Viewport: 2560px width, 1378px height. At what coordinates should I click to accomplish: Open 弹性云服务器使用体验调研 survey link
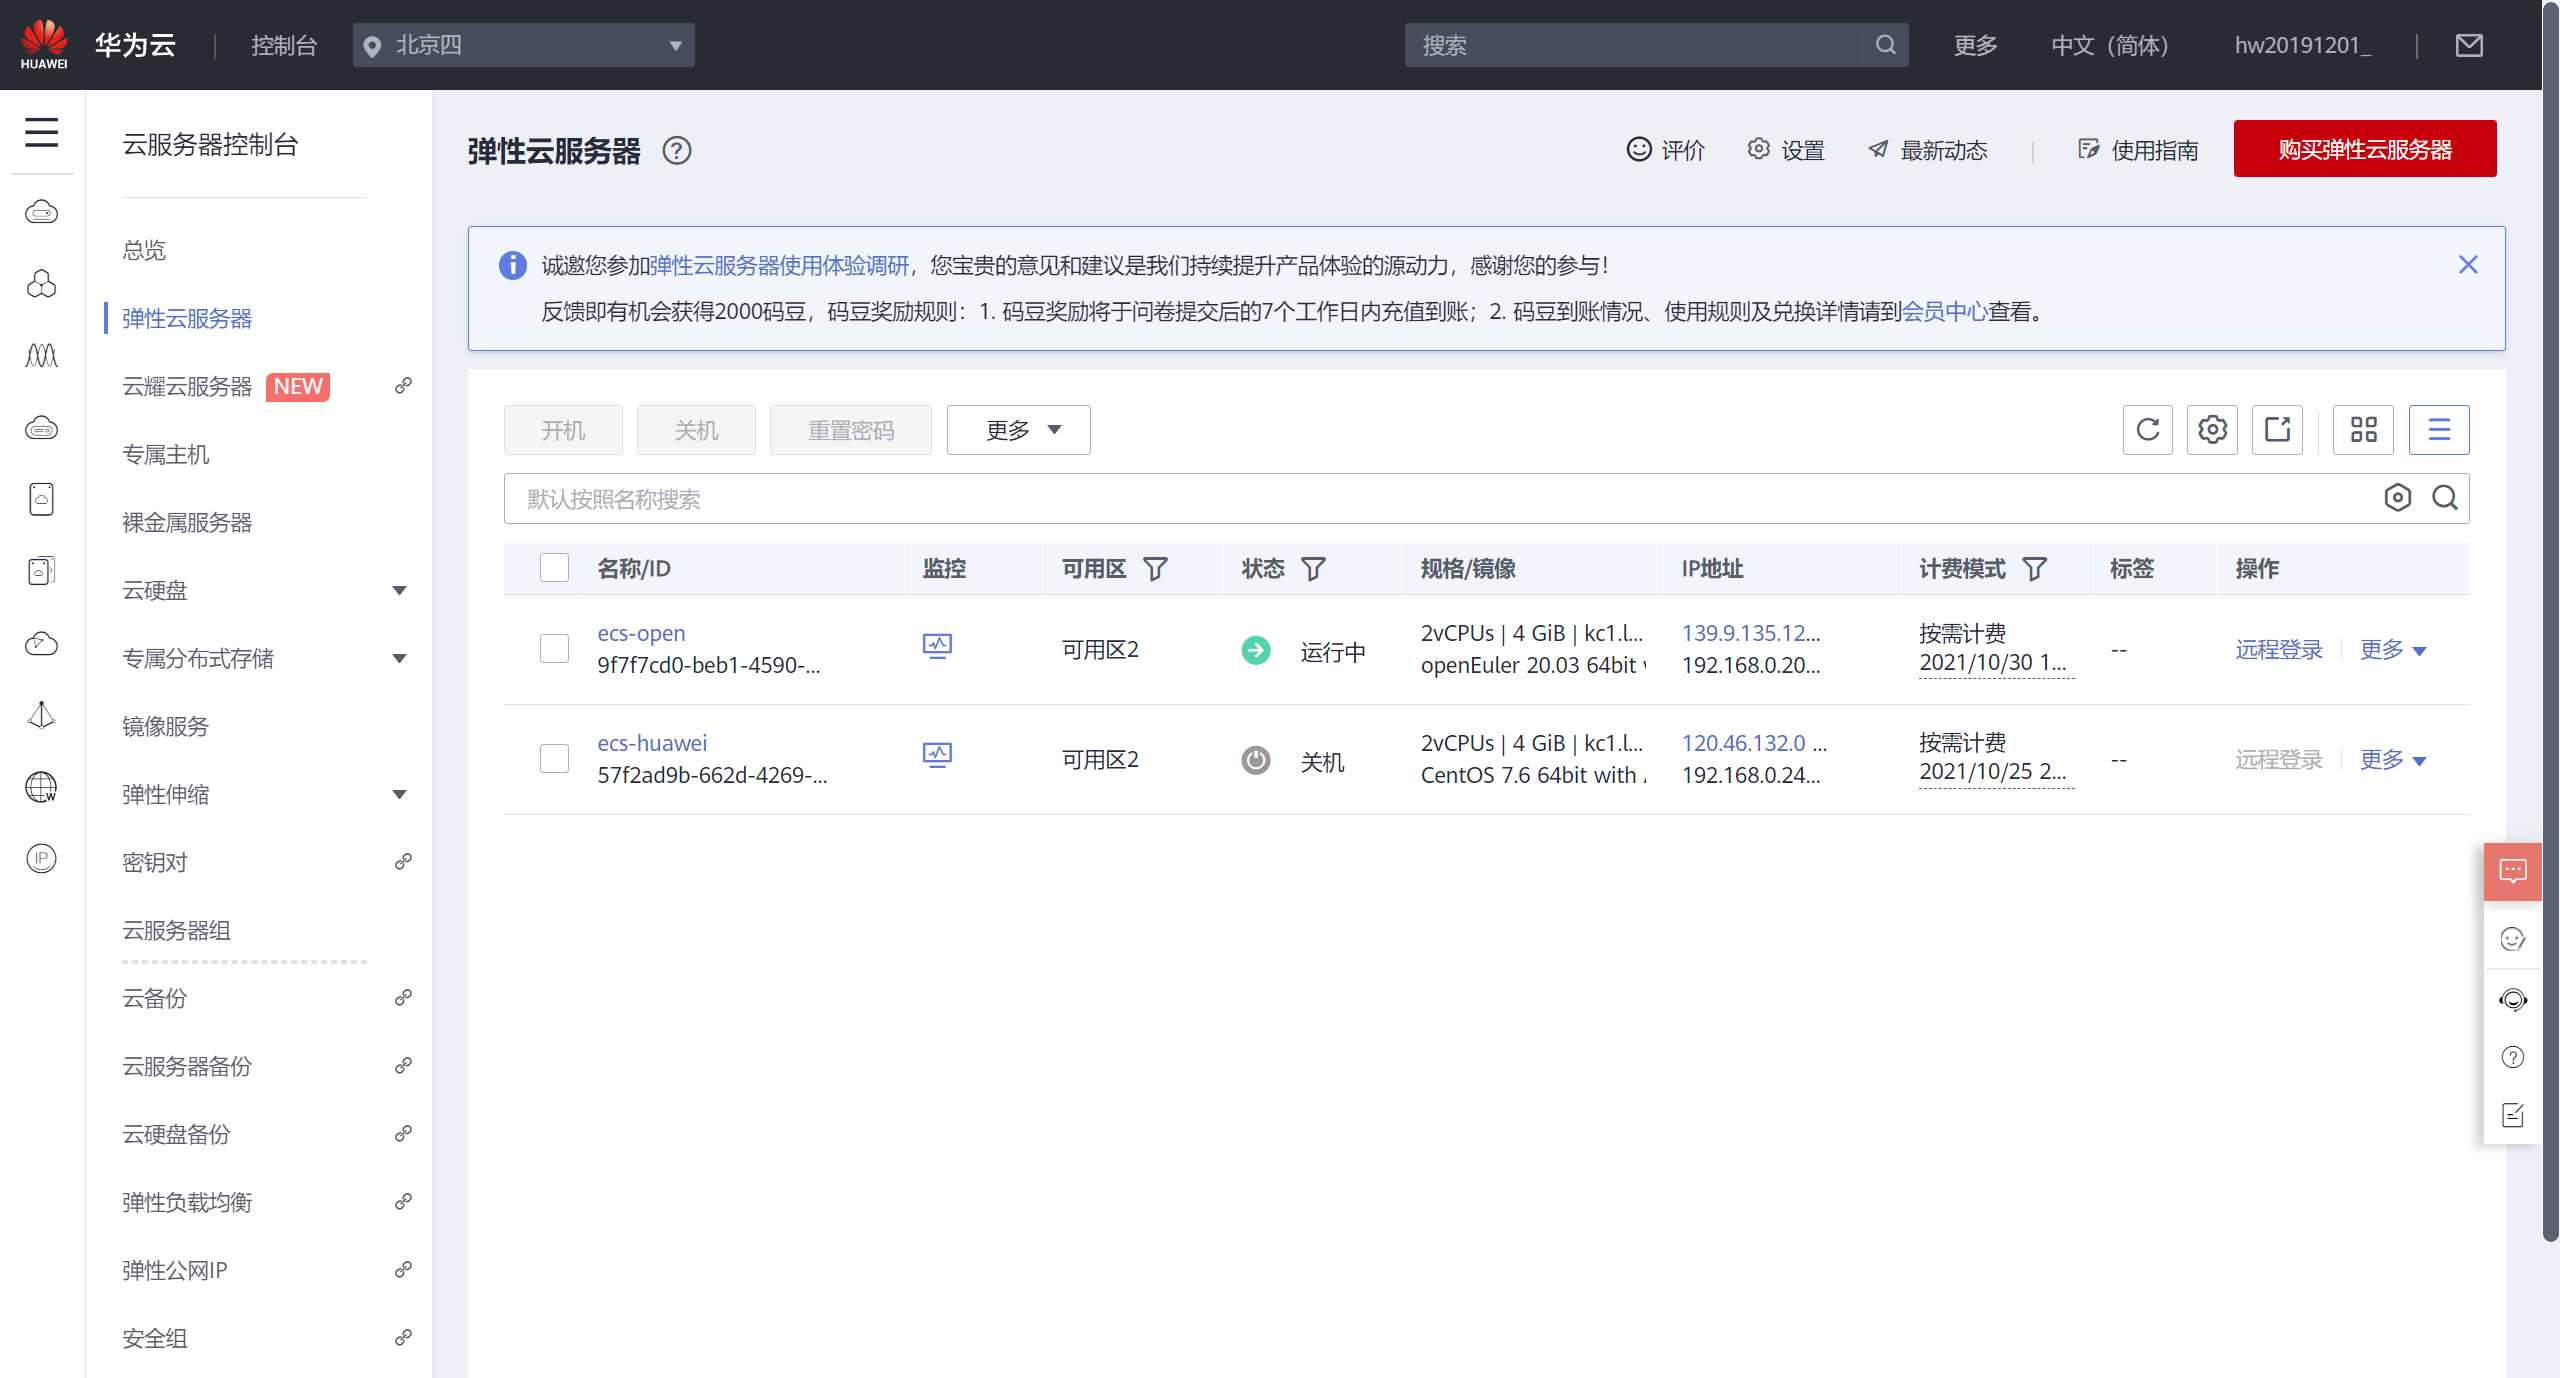[x=779, y=265]
